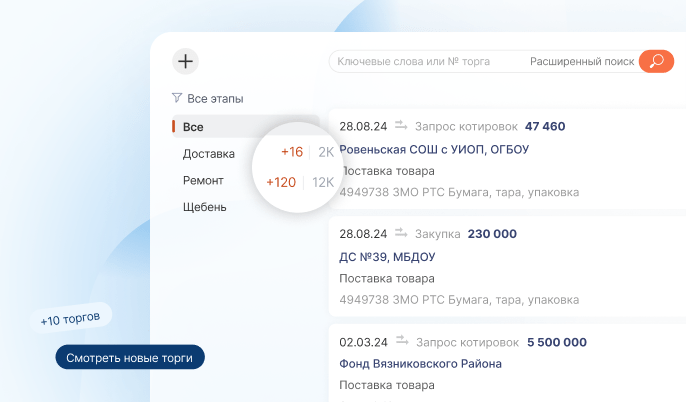Click the Закупка label
The width and height of the screenshot is (686, 402).
(x=438, y=234)
